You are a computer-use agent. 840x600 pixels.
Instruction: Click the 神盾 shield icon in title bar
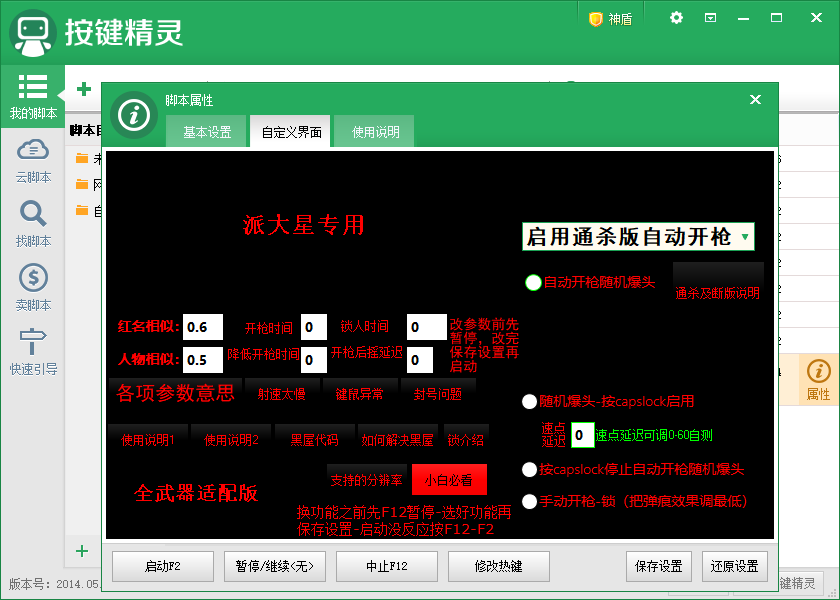608,17
